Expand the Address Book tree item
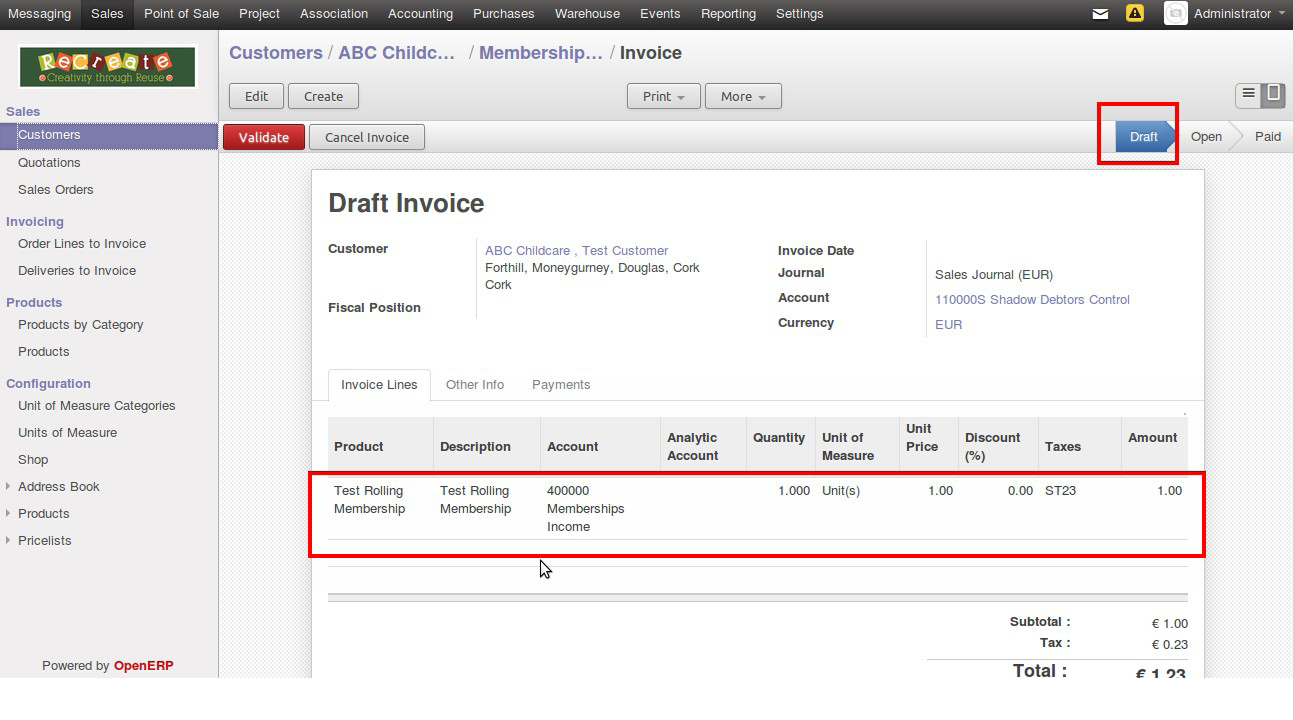This screenshot has height=720, width=1293. coord(9,487)
